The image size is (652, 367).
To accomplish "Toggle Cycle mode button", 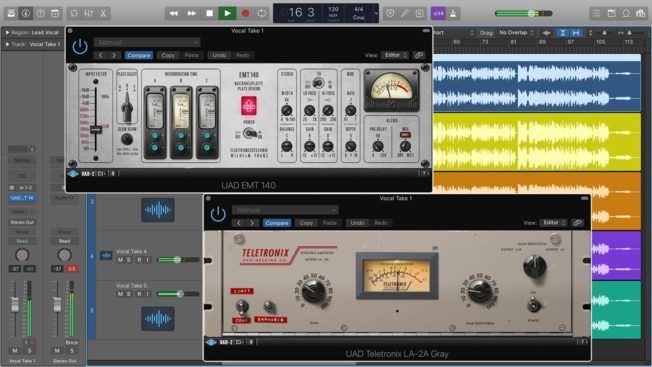I will (x=262, y=13).
